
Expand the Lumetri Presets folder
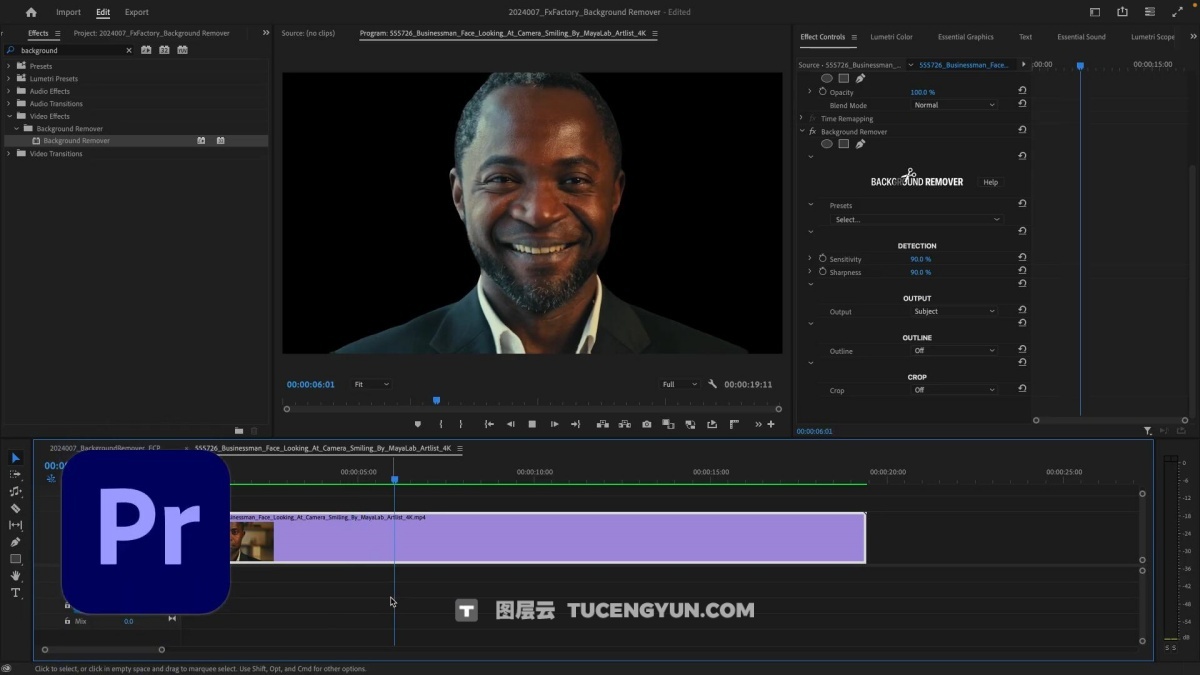click(x=9, y=78)
